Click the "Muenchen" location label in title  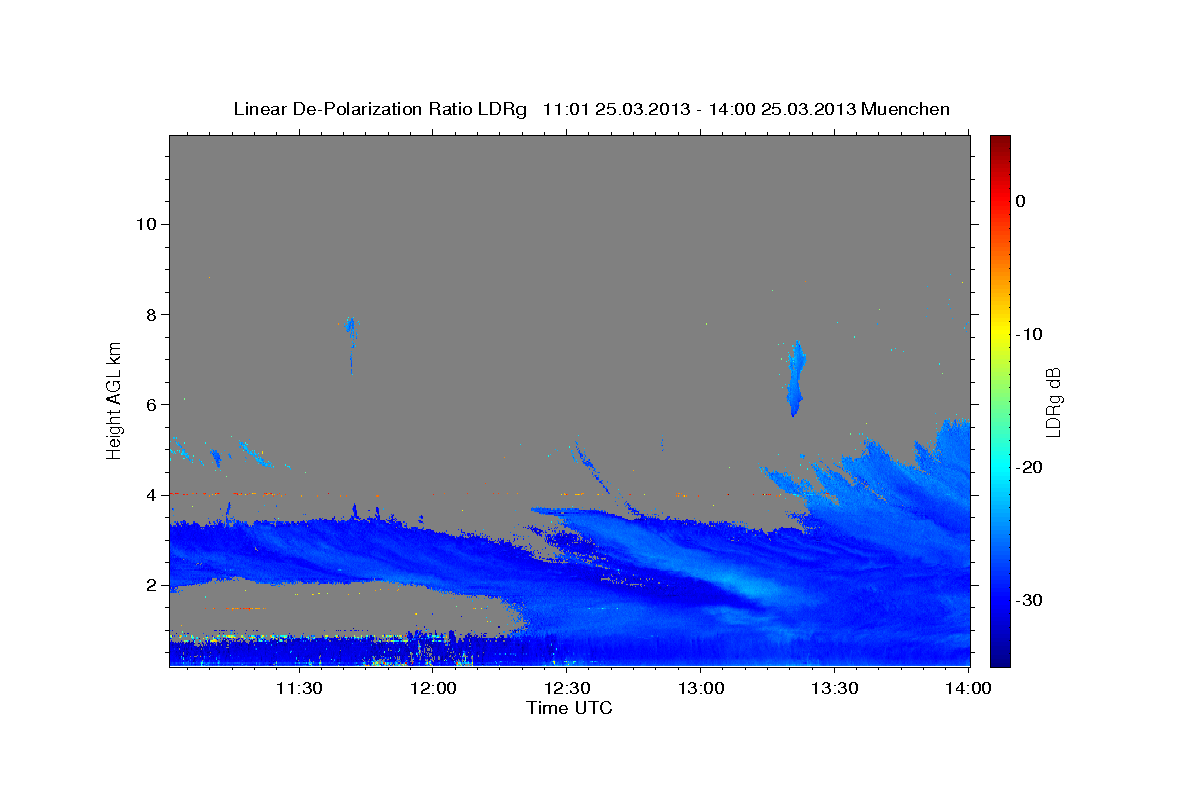point(906,109)
